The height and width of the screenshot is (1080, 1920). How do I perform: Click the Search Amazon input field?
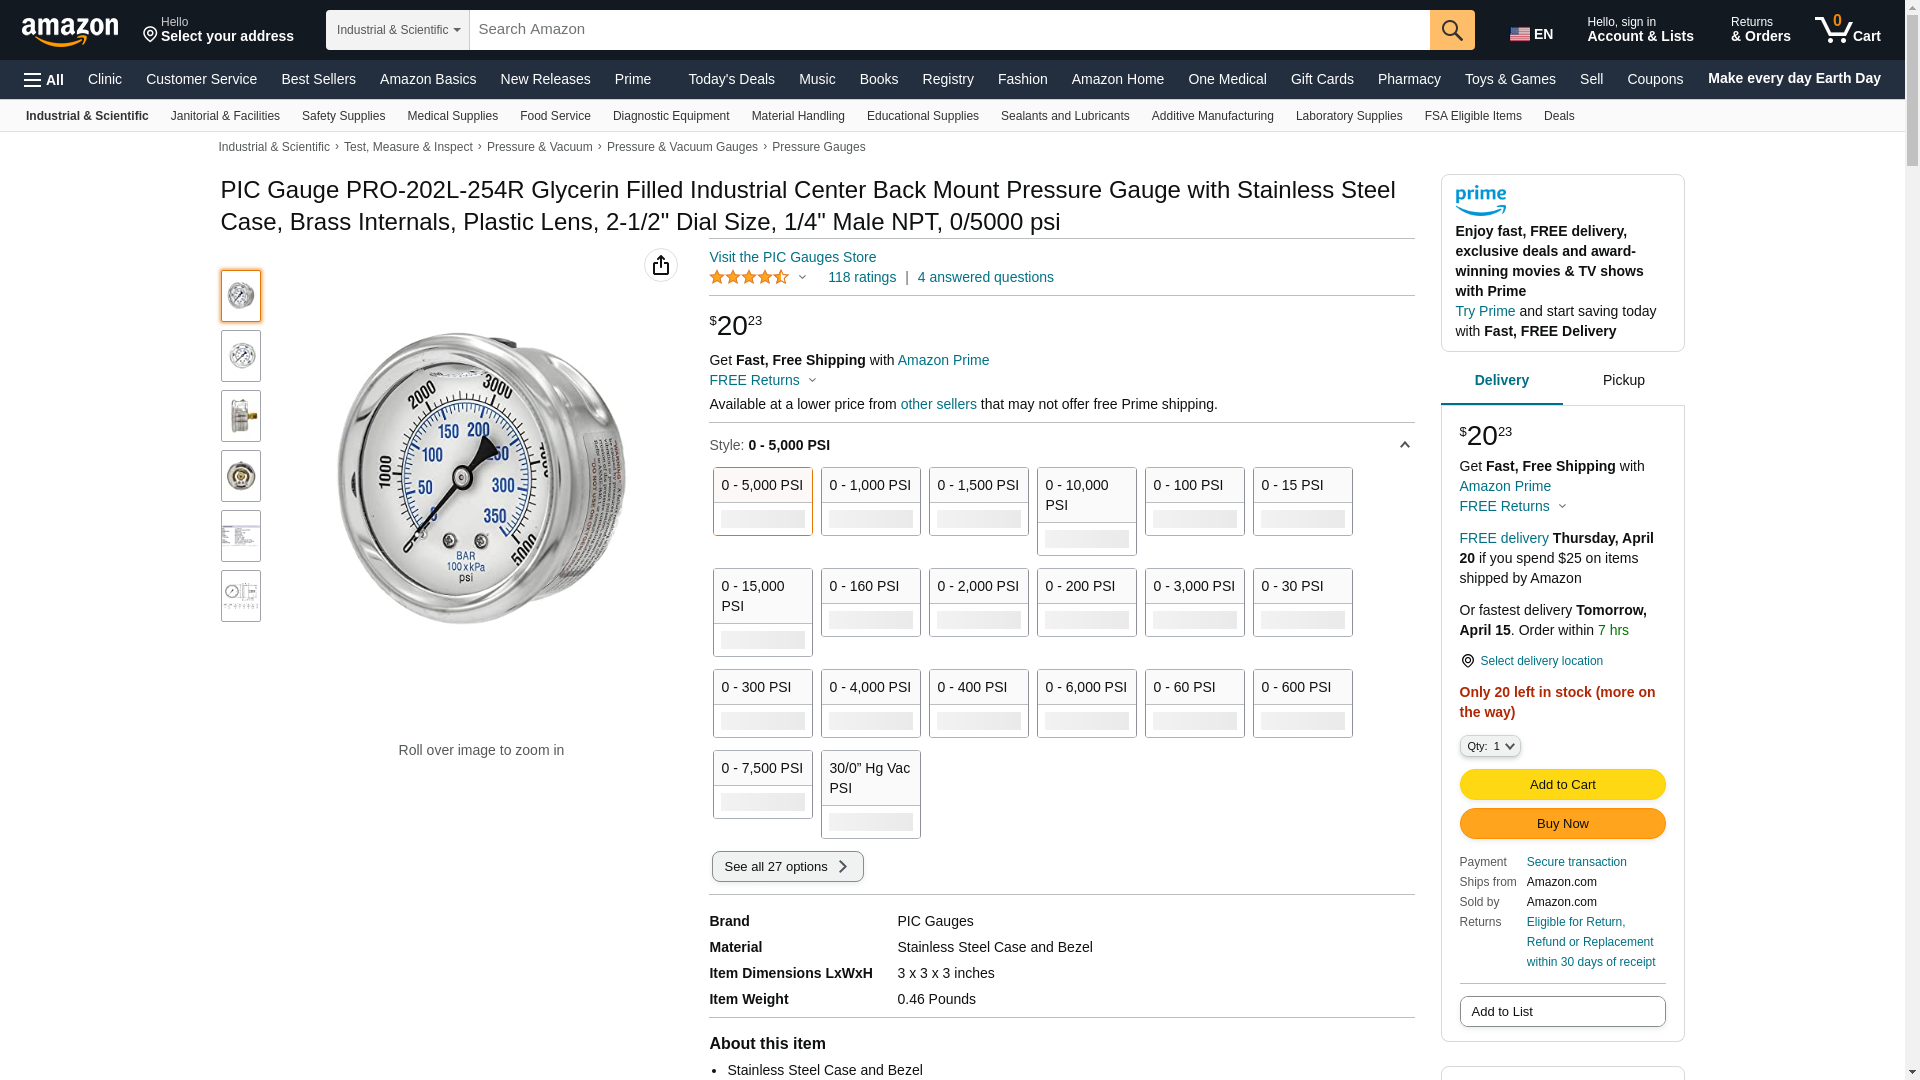(949, 30)
